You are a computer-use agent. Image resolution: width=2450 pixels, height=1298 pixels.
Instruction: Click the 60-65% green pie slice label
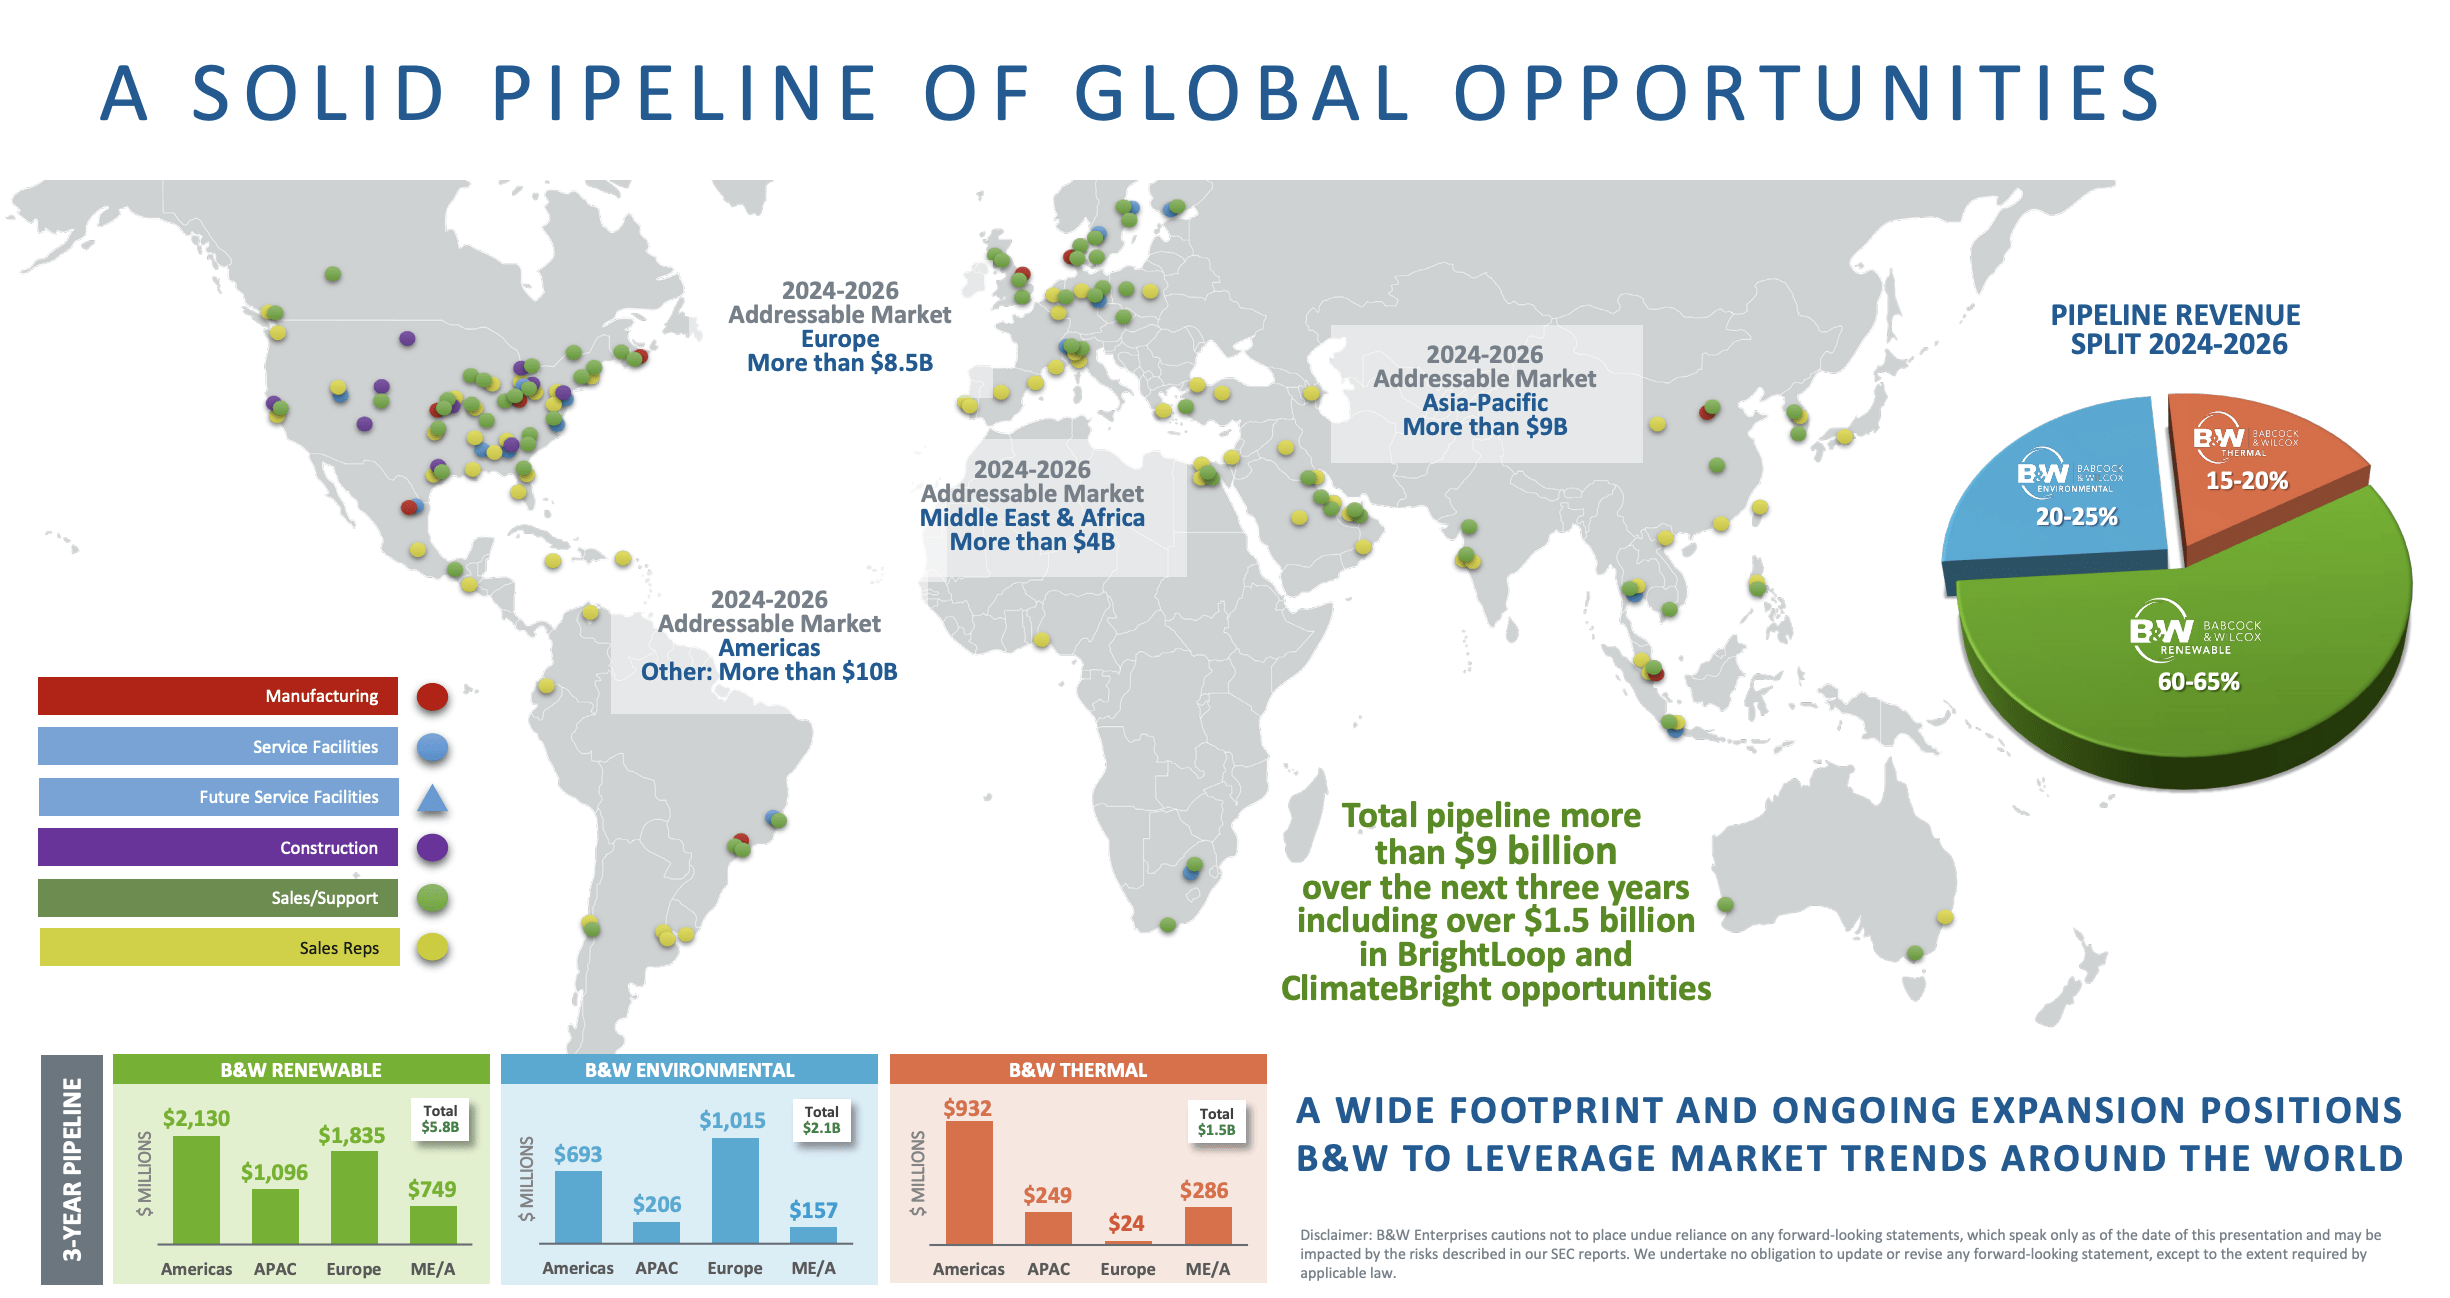coord(2198,682)
